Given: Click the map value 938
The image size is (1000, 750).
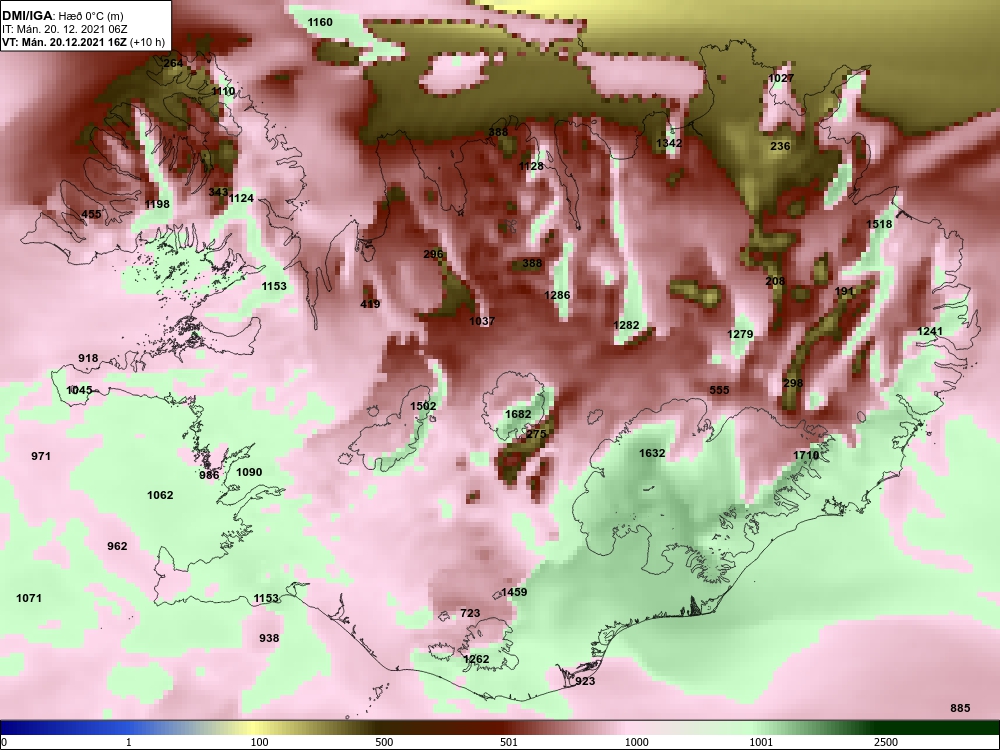Looking at the screenshot, I should (269, 638).
